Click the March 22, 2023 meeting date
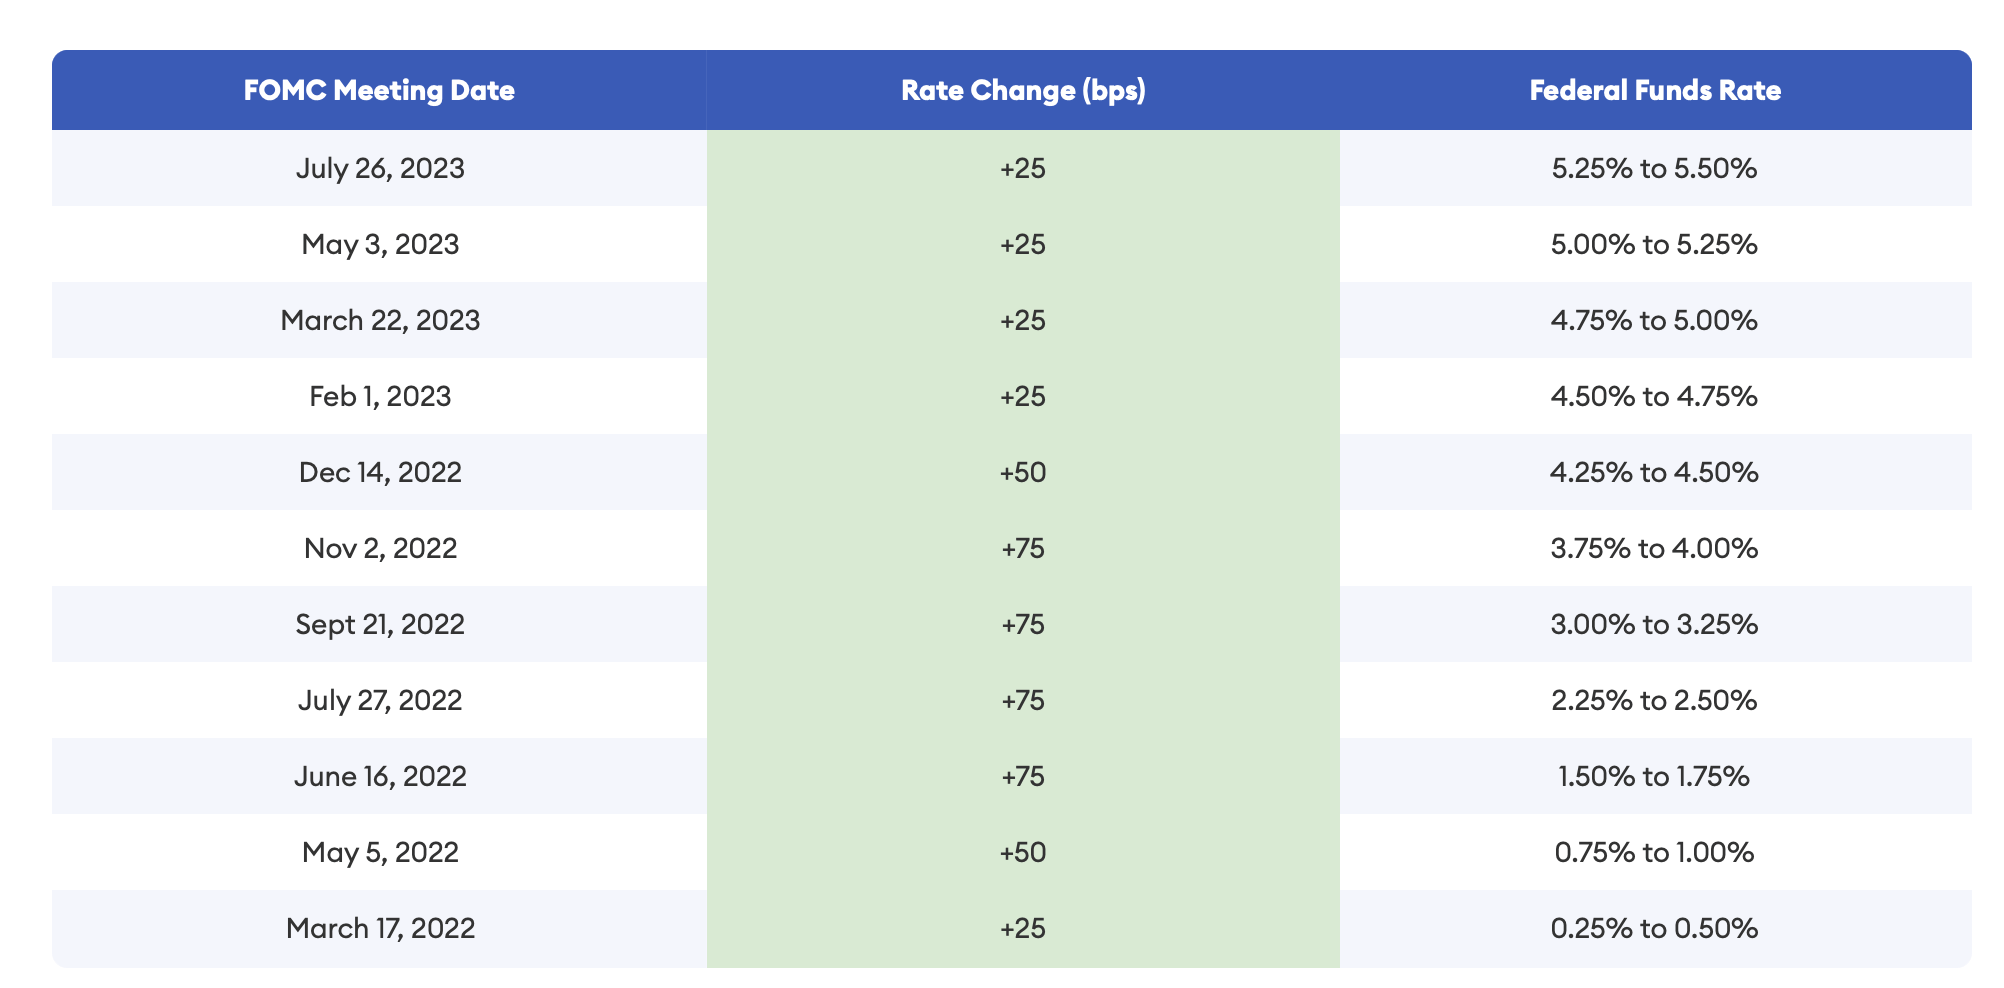This screenshot has width=2004, height=988. 380,320
